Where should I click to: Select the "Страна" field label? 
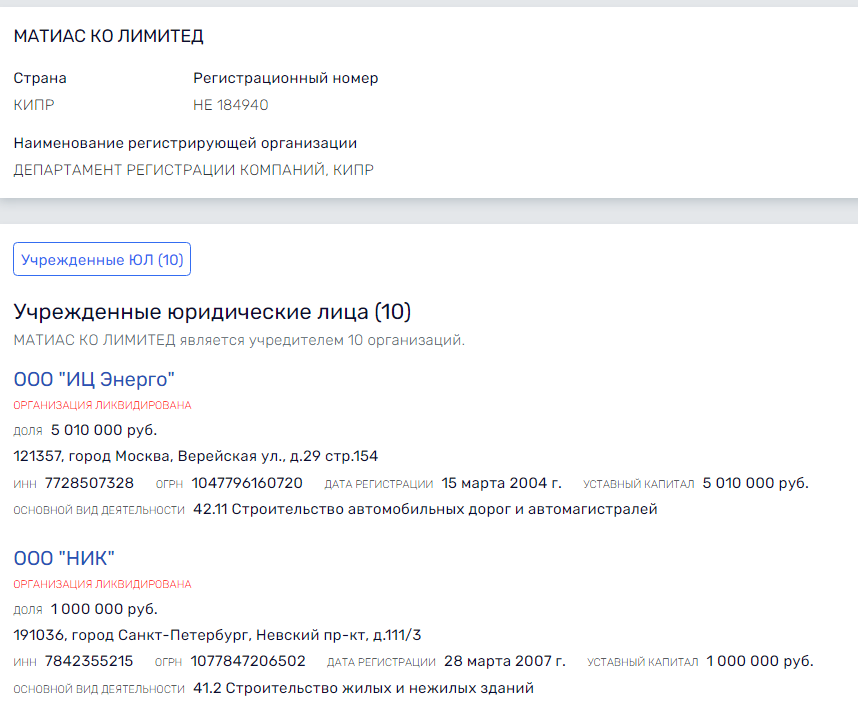[x=40, y=78]
